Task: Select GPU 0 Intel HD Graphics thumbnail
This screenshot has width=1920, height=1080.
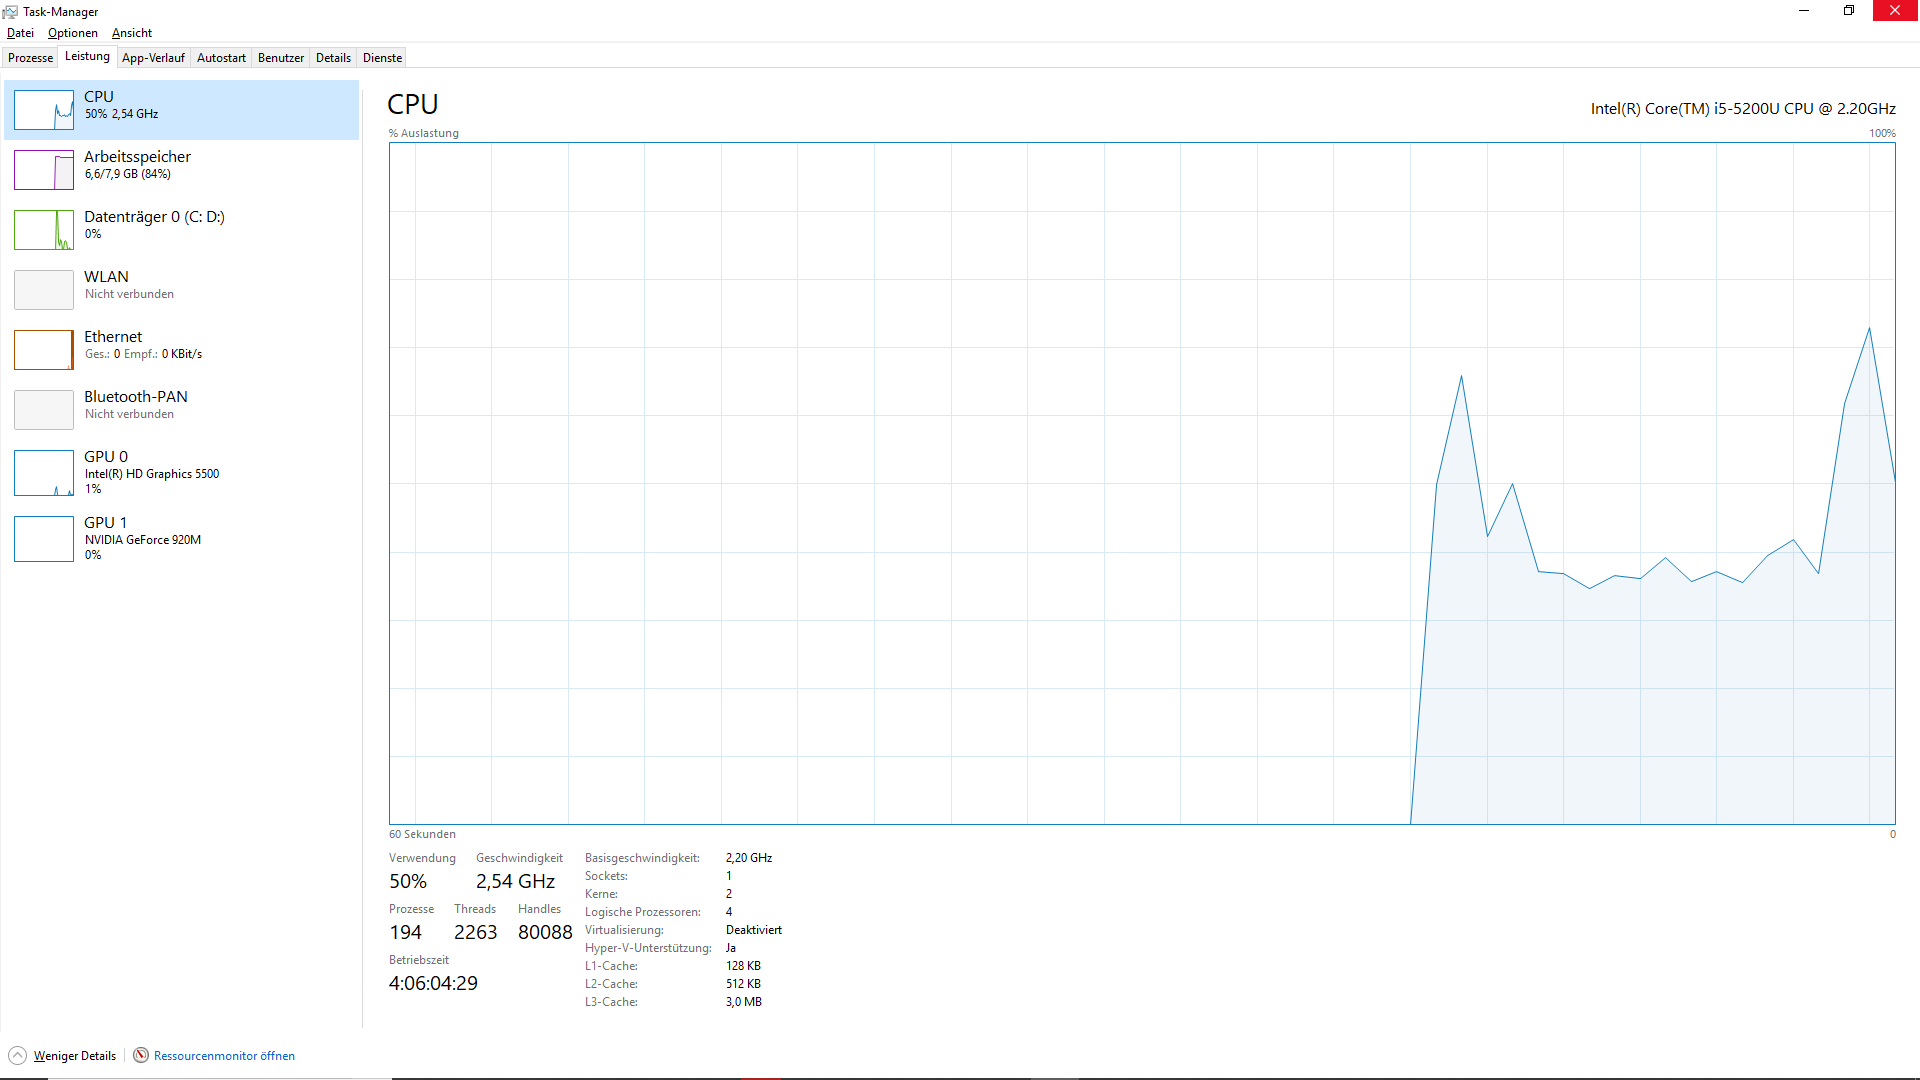Action: coord(44,473)
